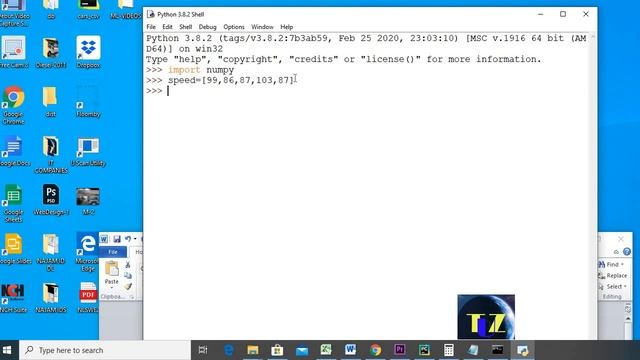Switch to Excel in taskbar
Screen dimensions: 640x360
[x=326, y=350]
